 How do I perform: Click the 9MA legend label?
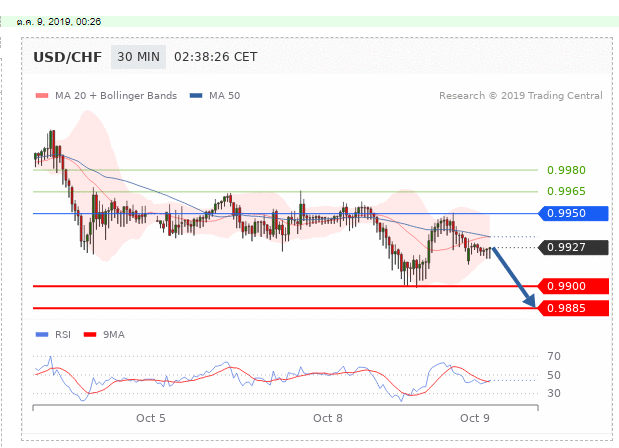(114, 335)
